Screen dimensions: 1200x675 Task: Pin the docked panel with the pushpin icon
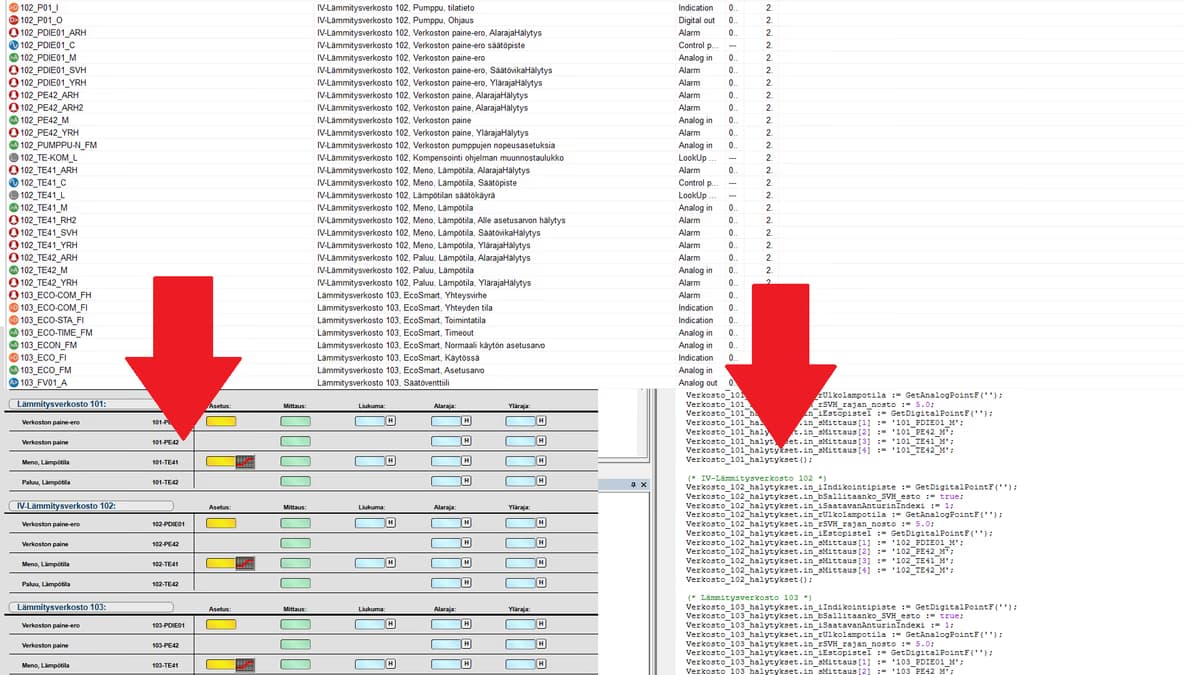click(633, 484)
